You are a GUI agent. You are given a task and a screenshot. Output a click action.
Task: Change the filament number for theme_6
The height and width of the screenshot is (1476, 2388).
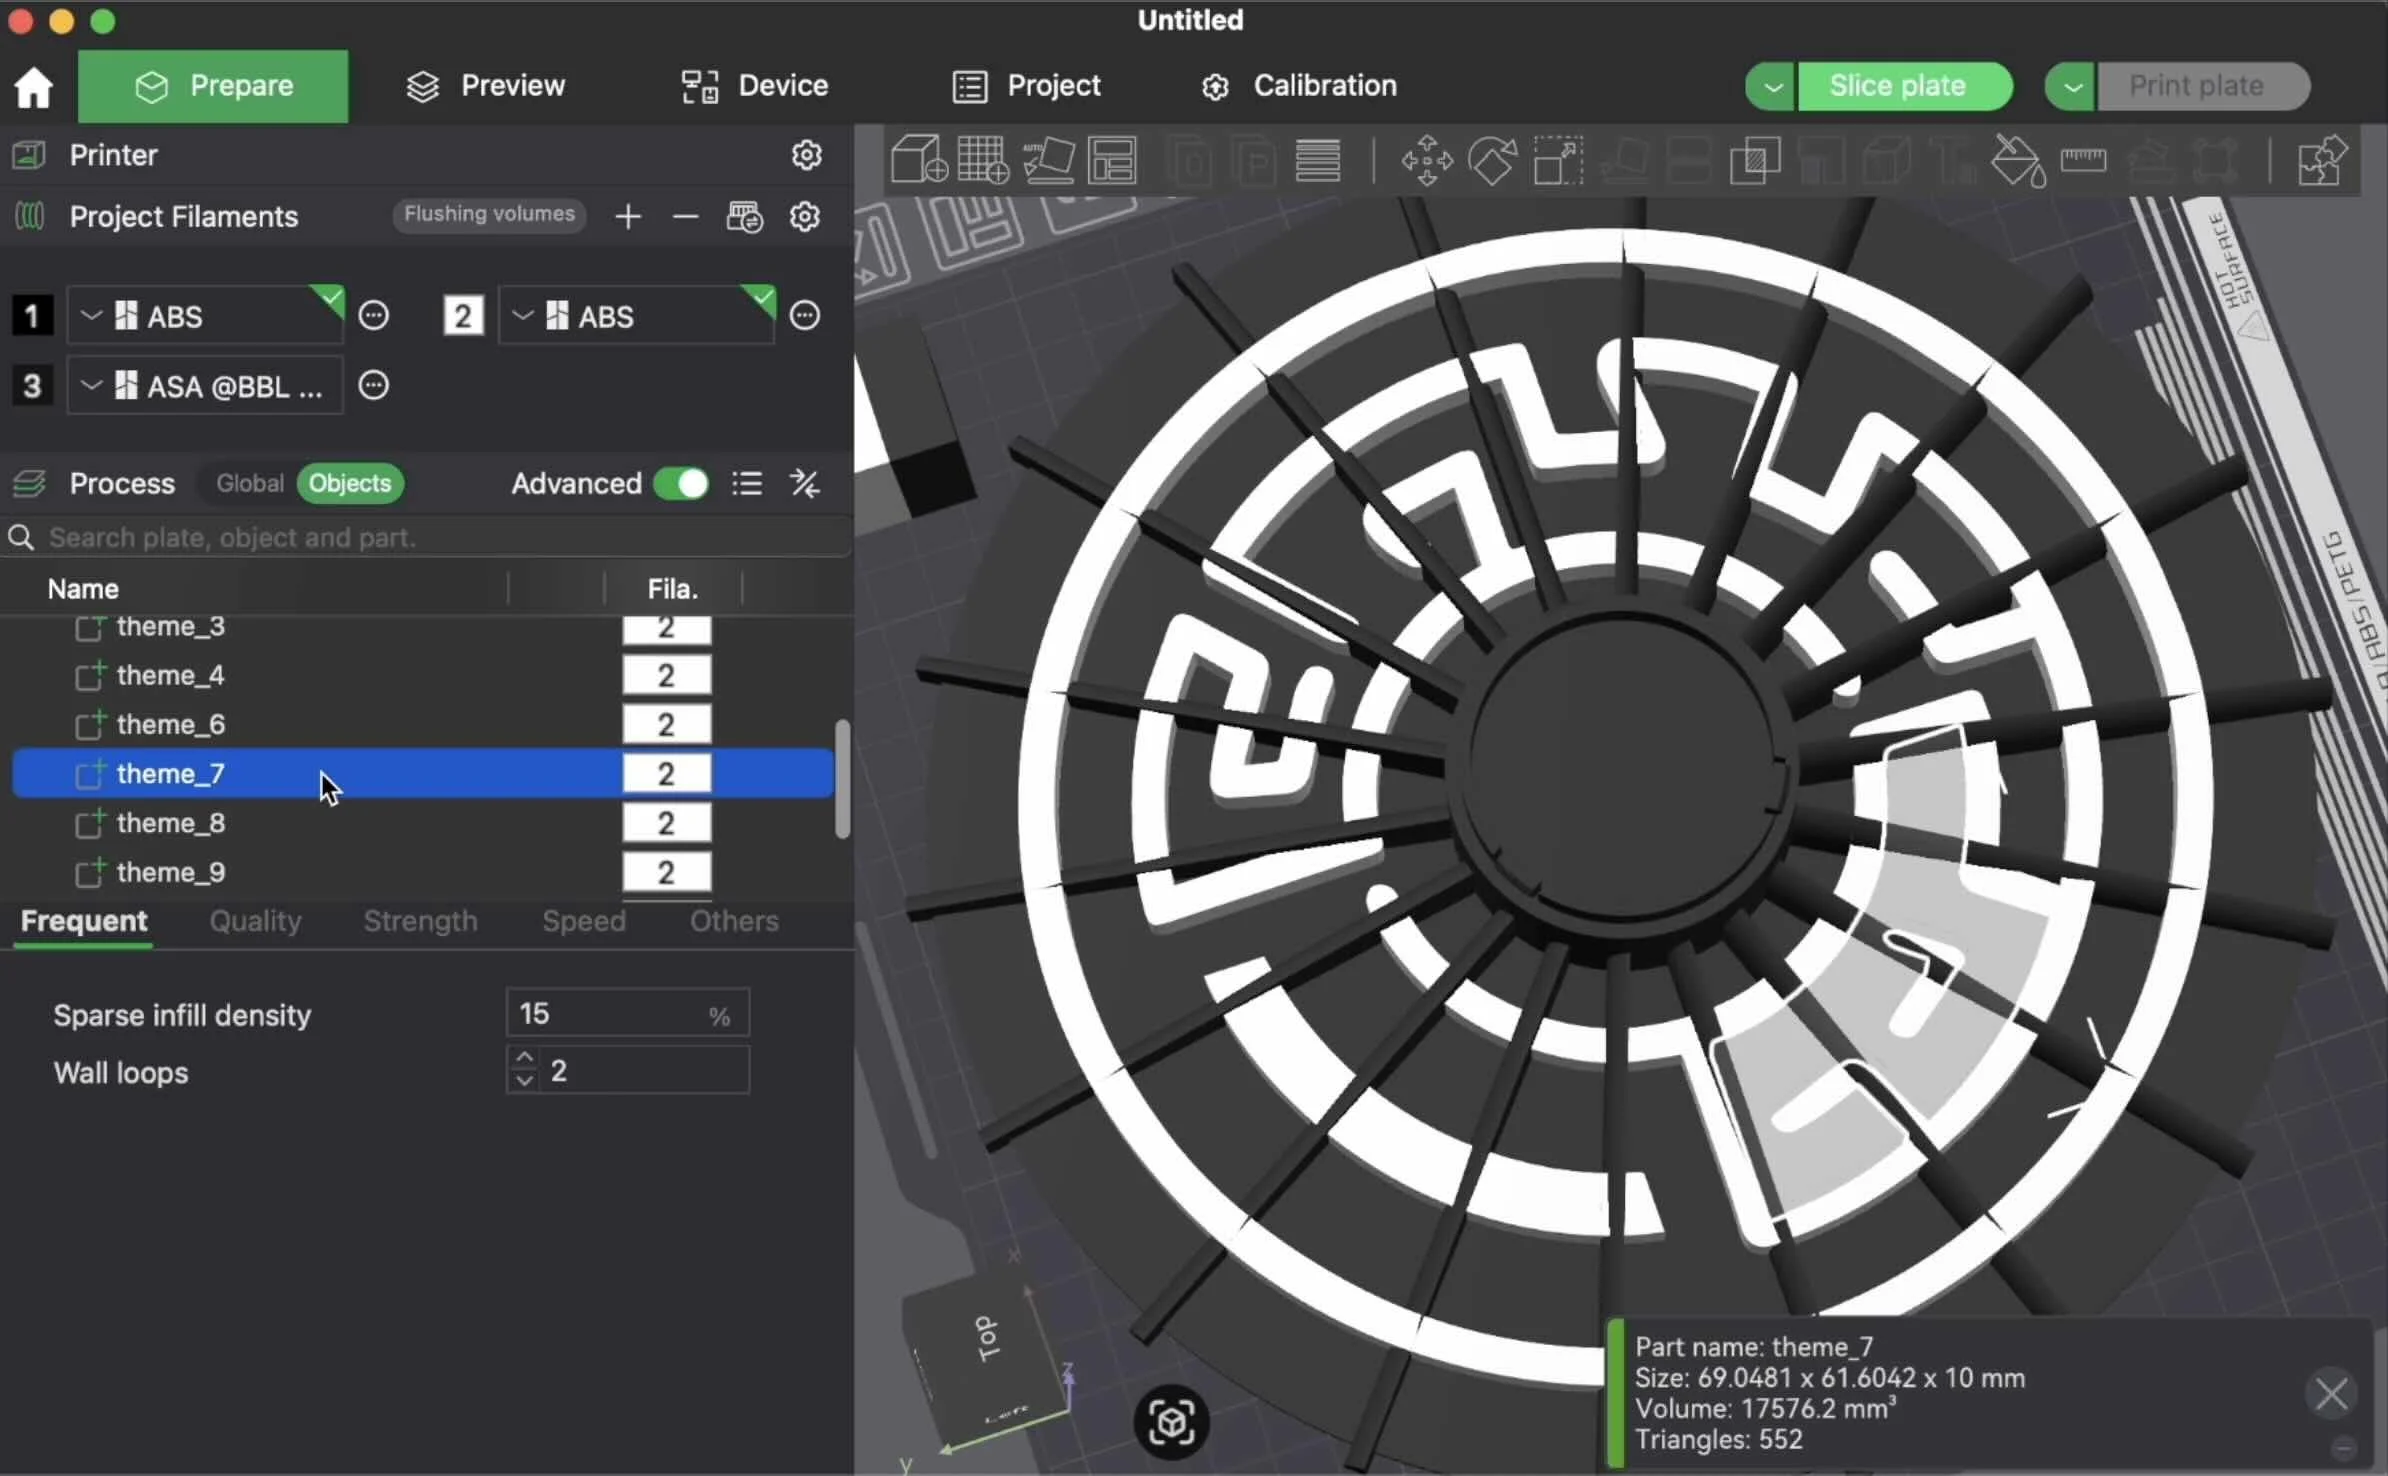666,724
